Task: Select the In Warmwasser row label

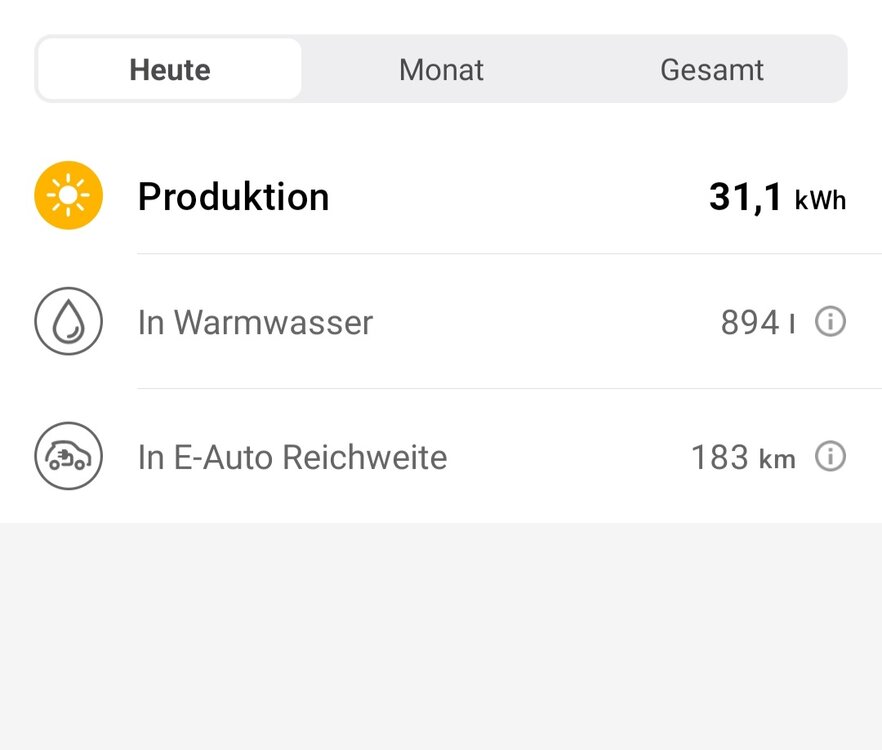Action: pos(255,322)
